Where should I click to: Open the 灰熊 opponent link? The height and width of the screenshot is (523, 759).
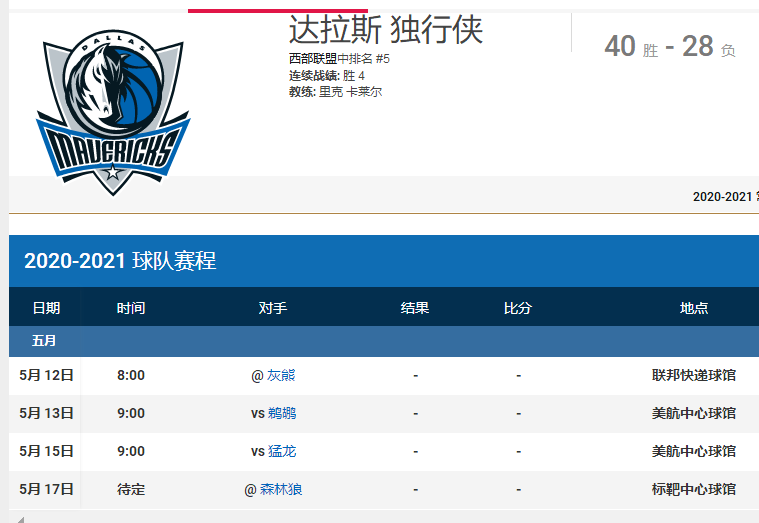click(281, 376)
